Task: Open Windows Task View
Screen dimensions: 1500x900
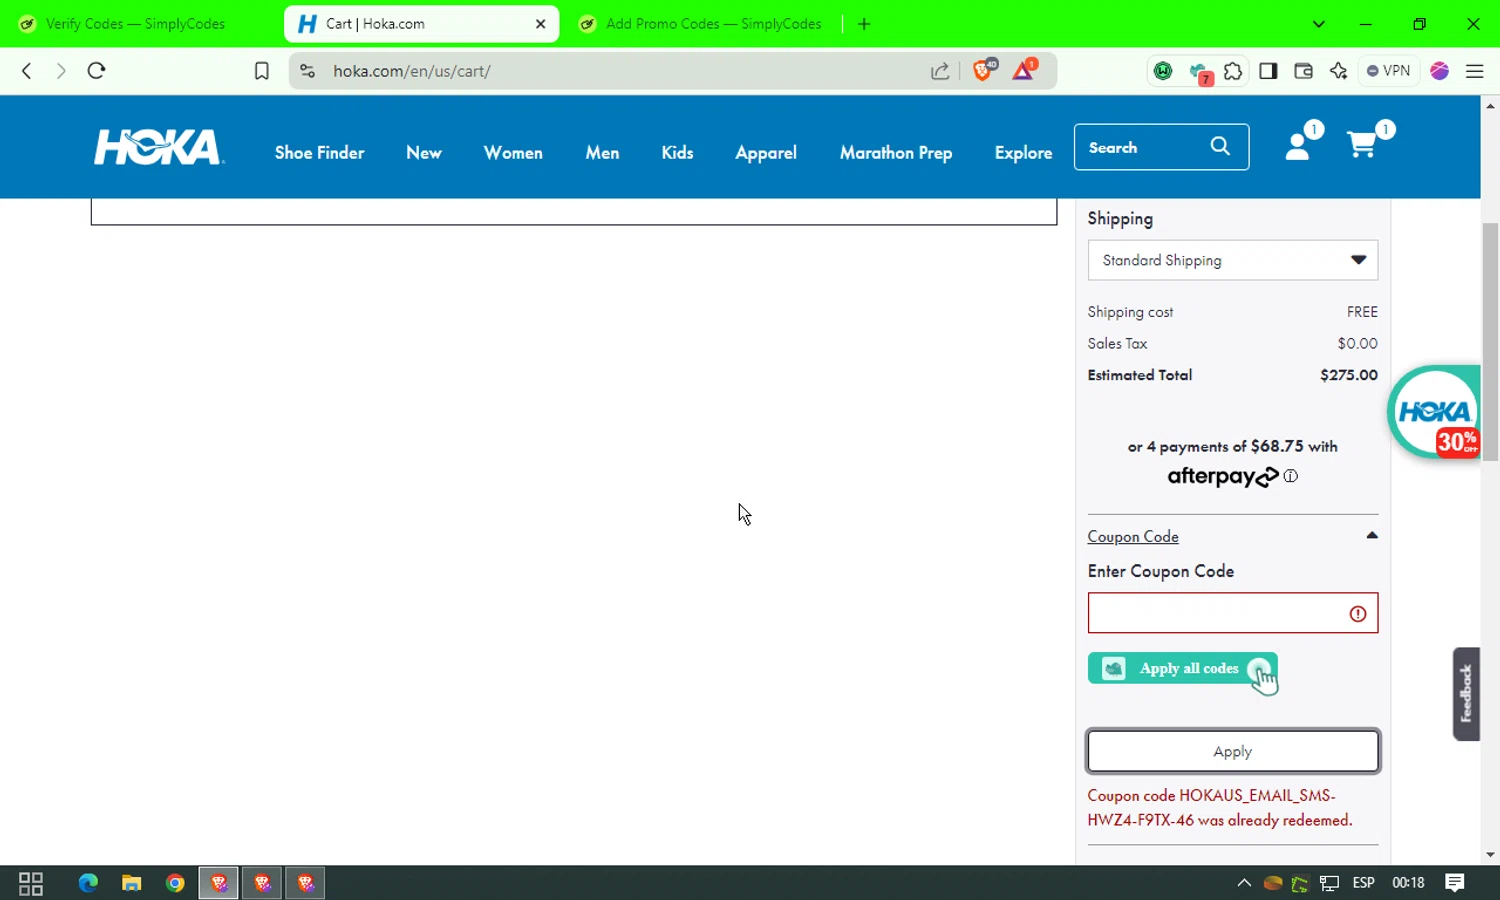Action: 31,883
